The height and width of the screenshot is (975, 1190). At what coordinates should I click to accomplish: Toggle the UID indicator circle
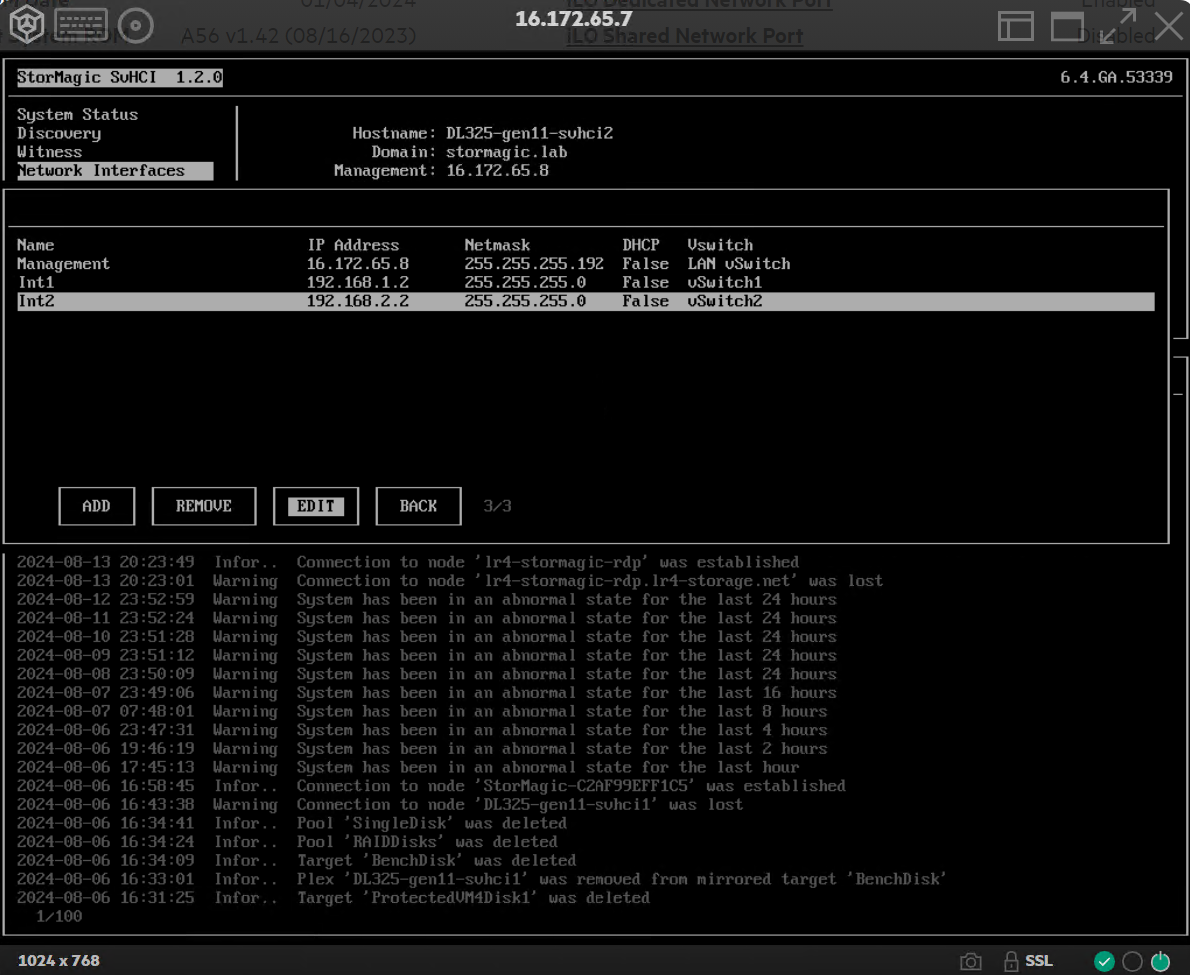pos(1132,961)
